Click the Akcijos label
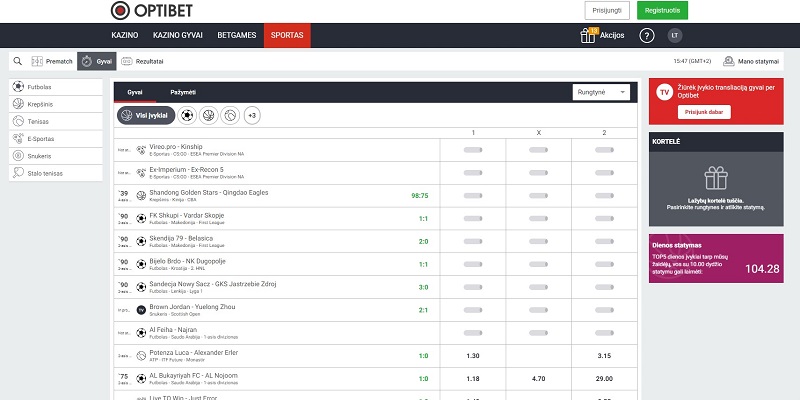Viewport: 800px width, 400px height. [612, 36]
